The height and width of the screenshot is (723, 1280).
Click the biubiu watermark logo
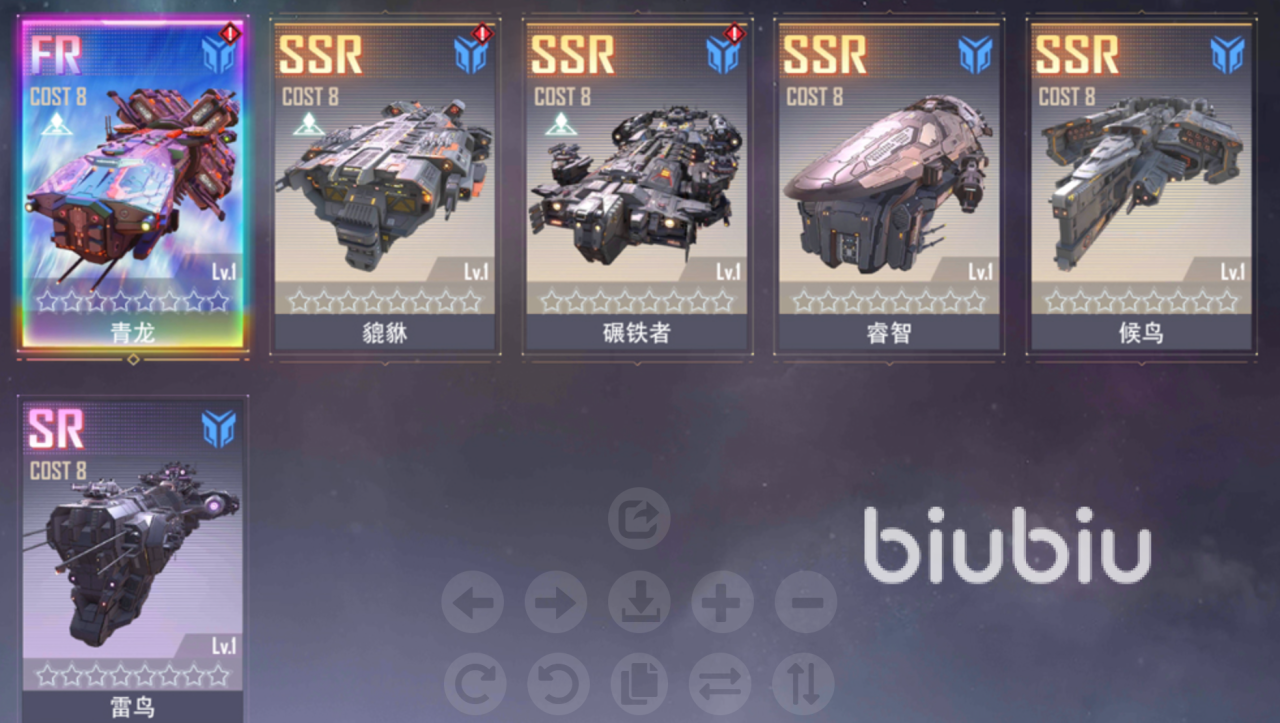coord(1008,546)
